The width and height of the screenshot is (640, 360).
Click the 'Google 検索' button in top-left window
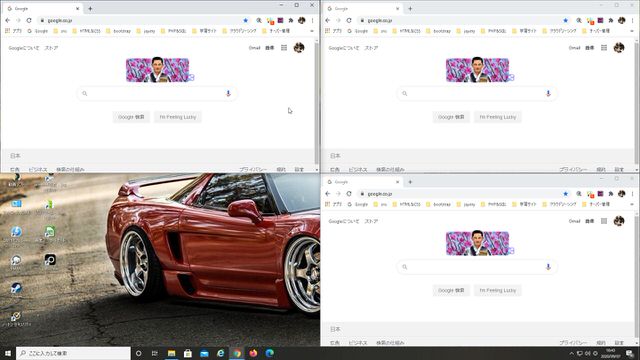pyautogui.click(x=131, y=117)
